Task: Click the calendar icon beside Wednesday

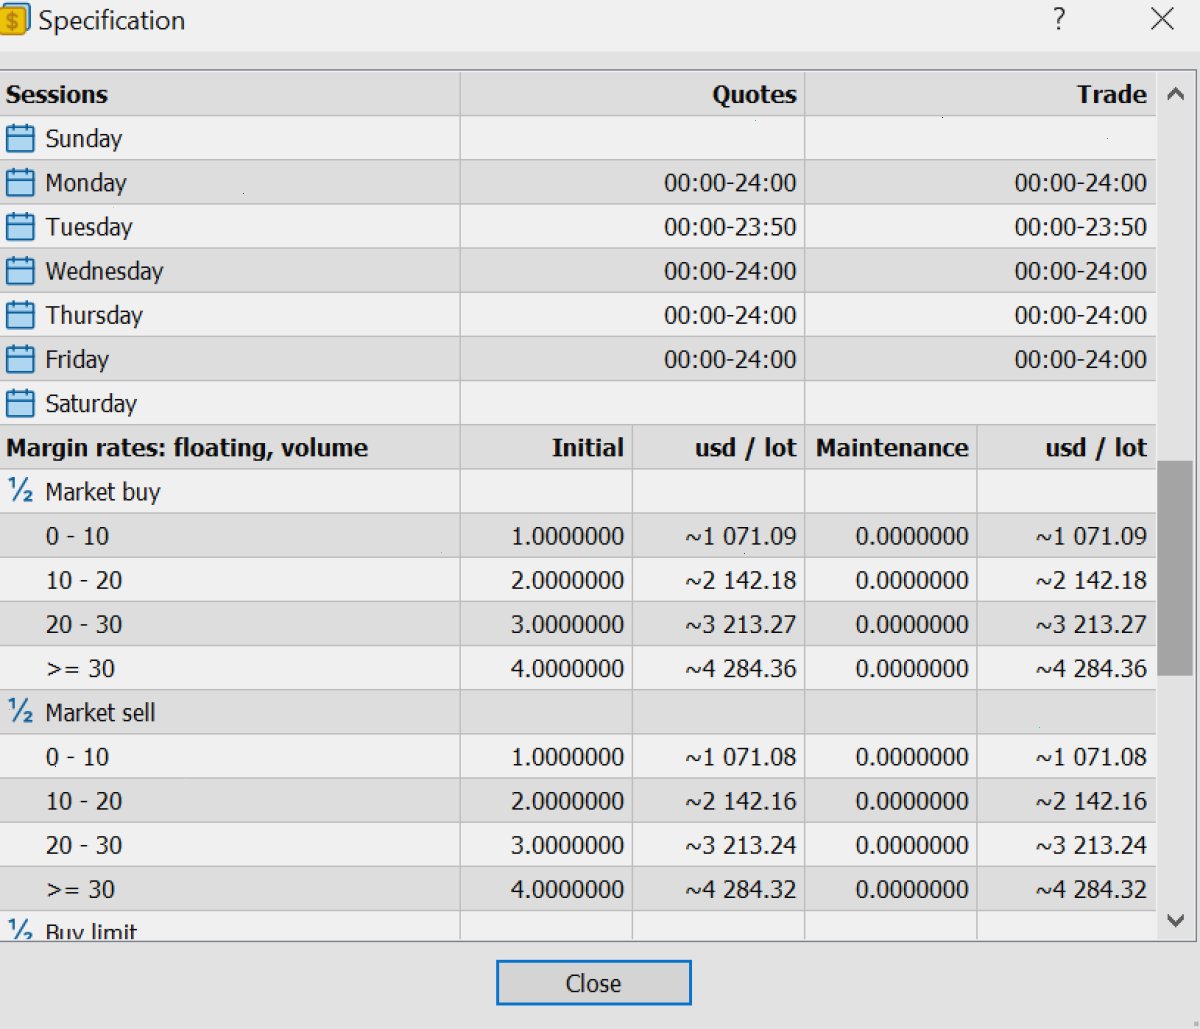Action: 20,271
